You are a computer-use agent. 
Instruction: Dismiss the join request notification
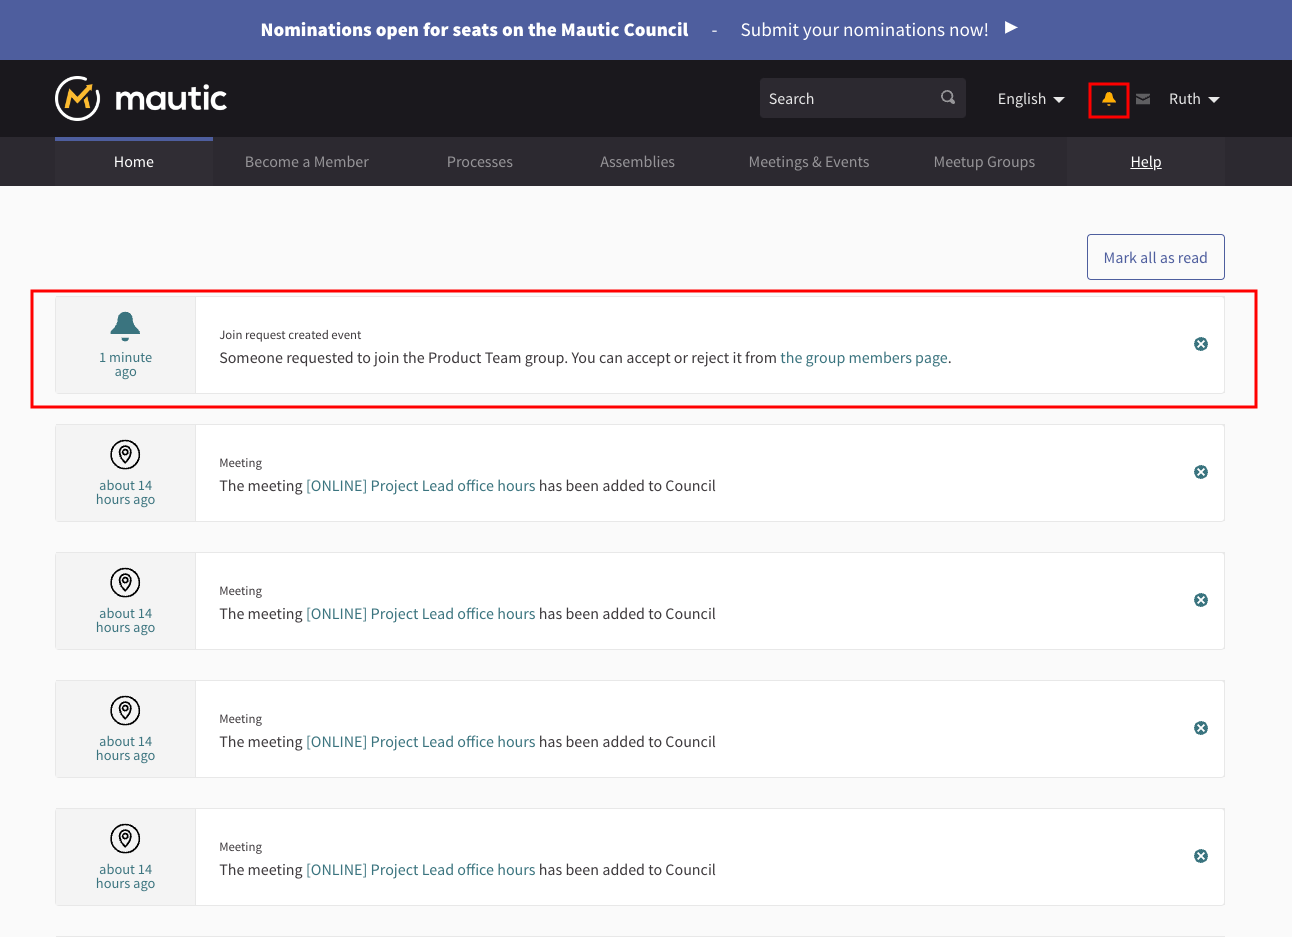1201,344
